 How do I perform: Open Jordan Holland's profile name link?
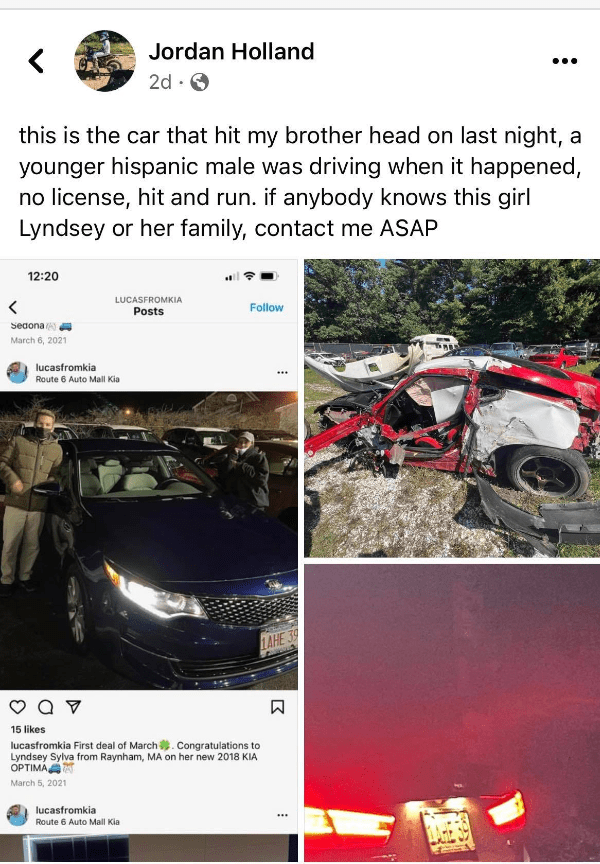231,51
